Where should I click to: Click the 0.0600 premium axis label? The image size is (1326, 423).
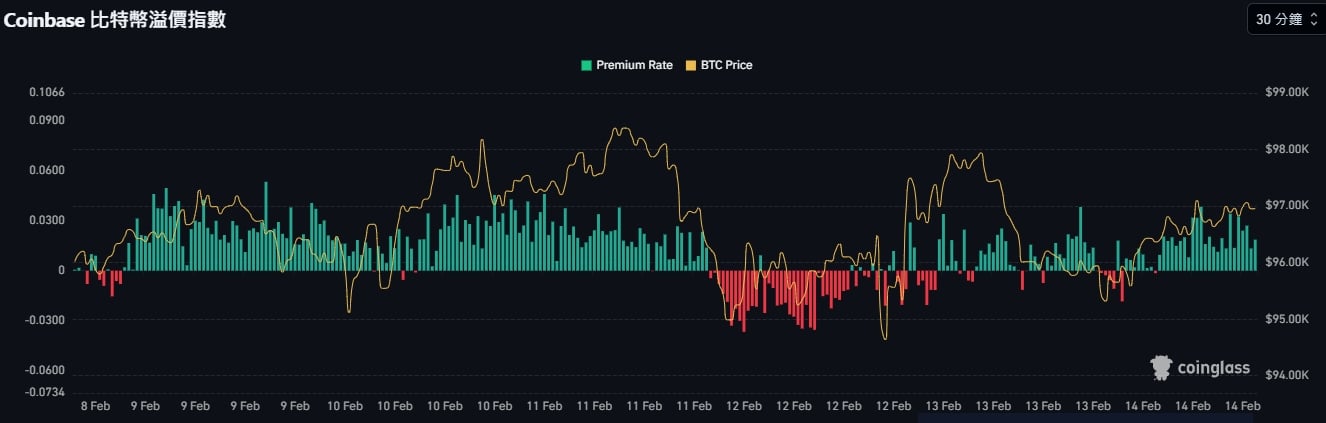point(47,170)
